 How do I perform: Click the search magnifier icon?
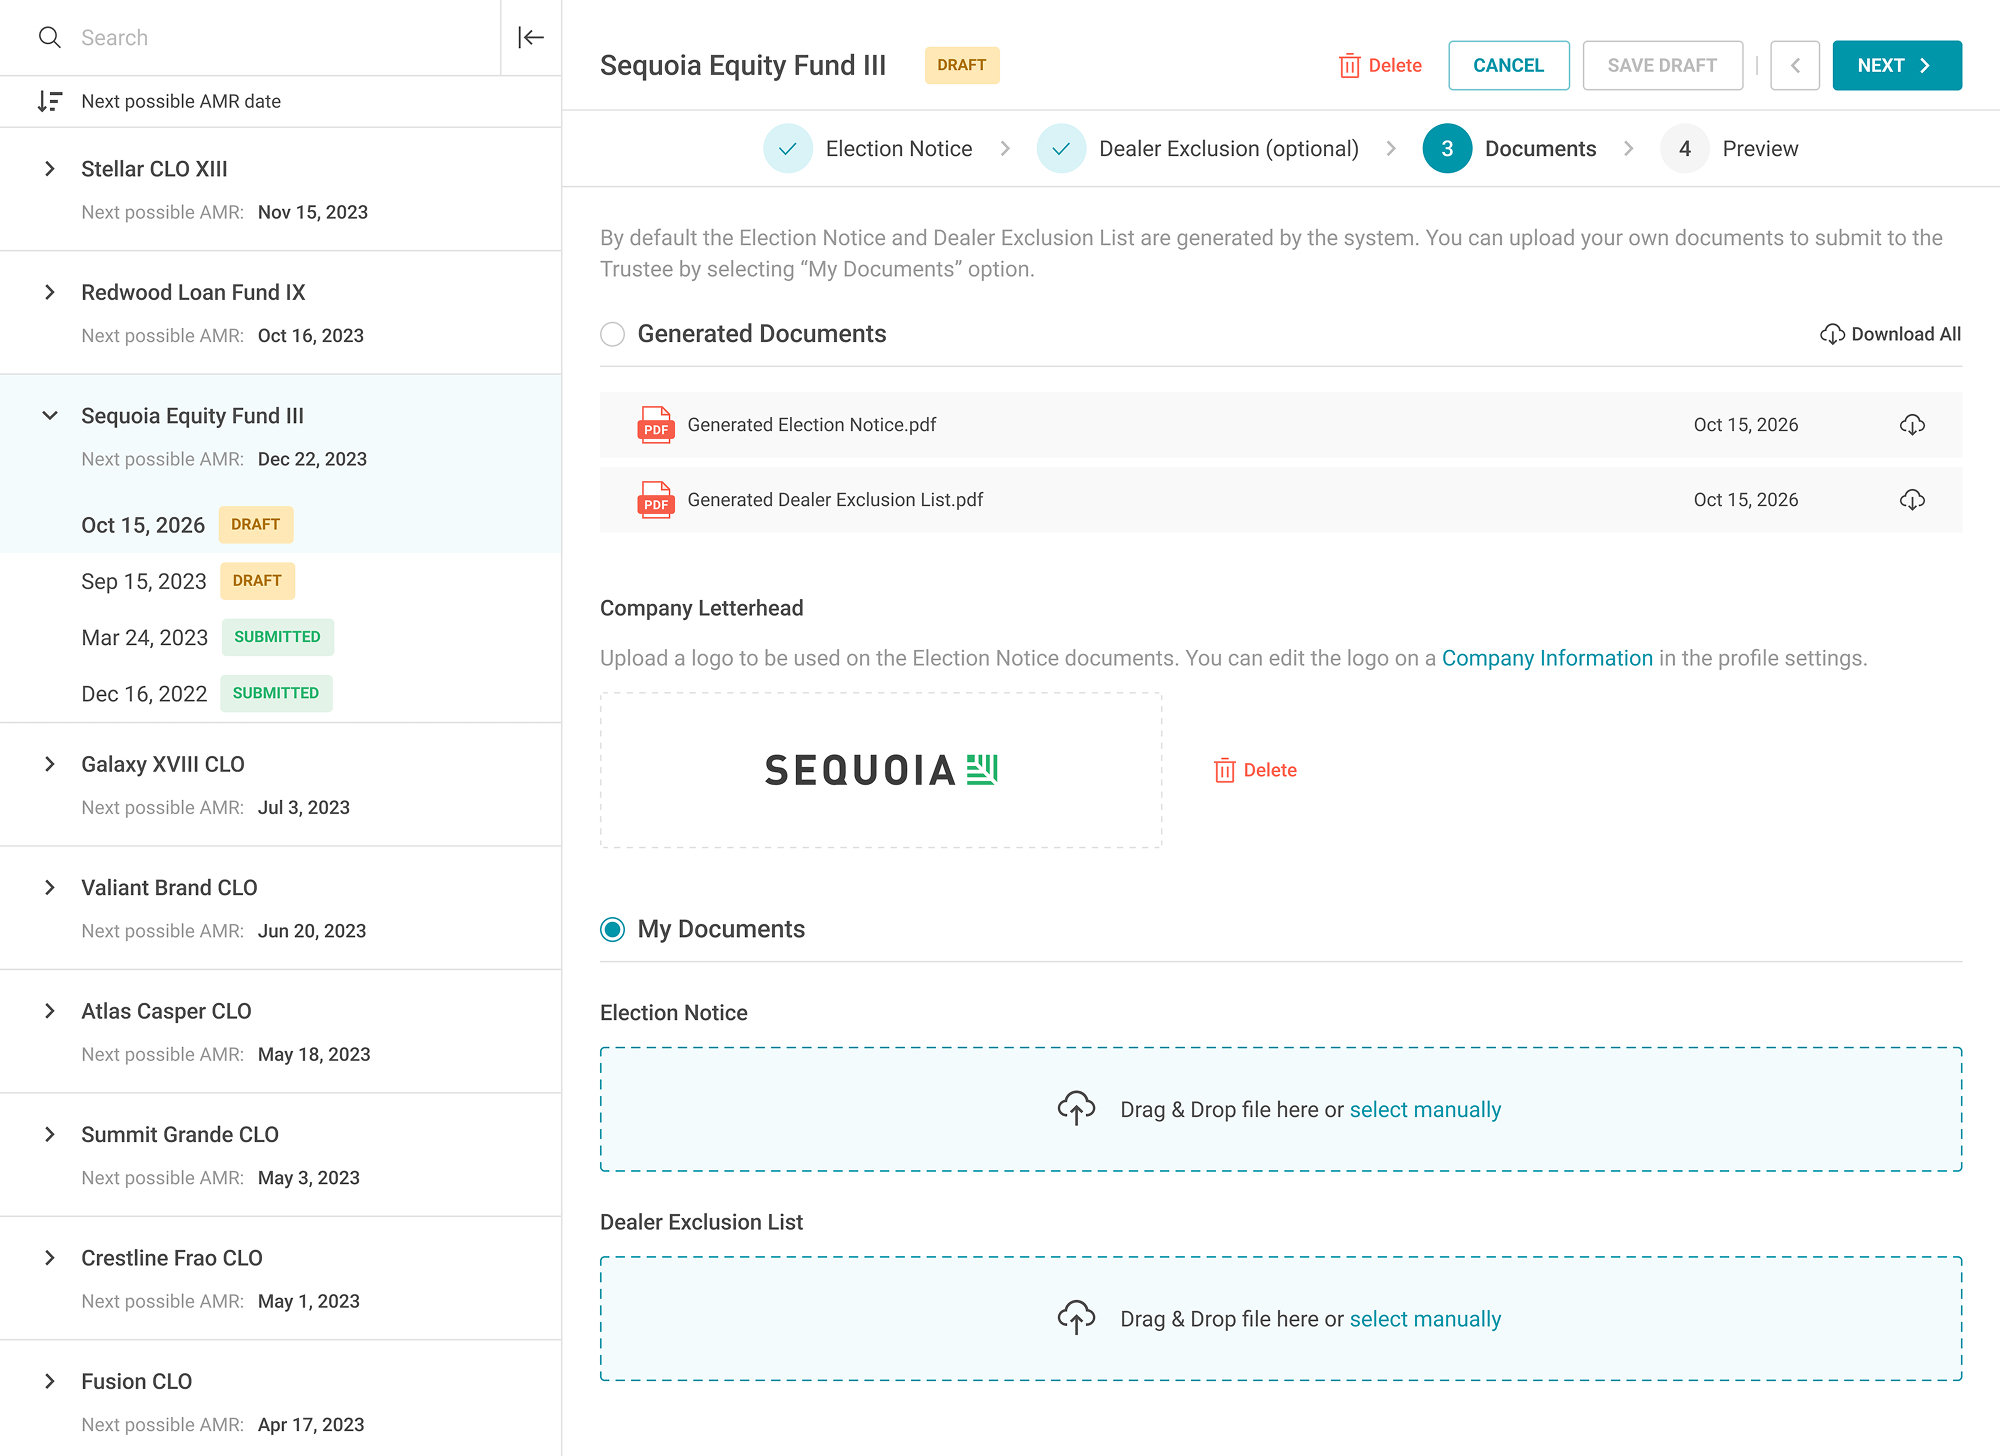pos(49,38)
